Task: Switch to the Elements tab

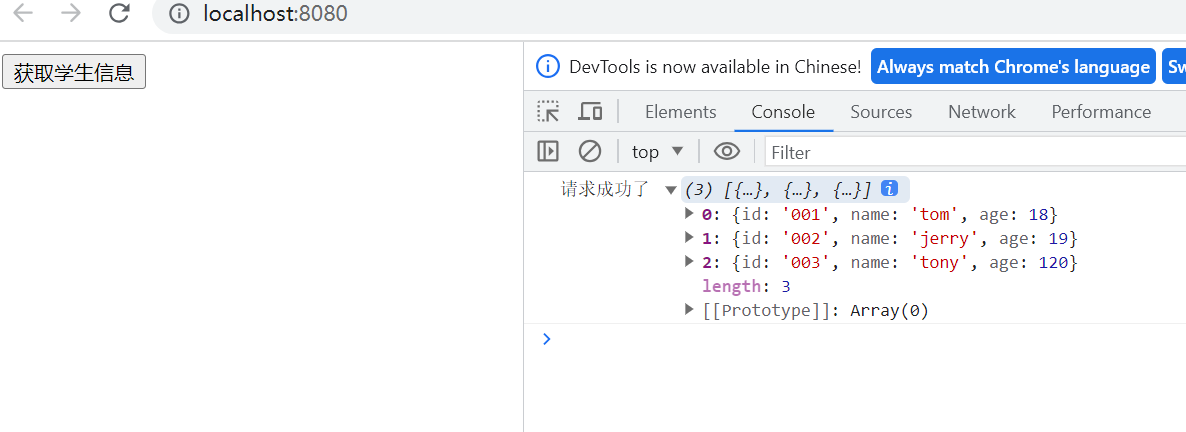Action: pyautogui.click(x=680, y=112)
